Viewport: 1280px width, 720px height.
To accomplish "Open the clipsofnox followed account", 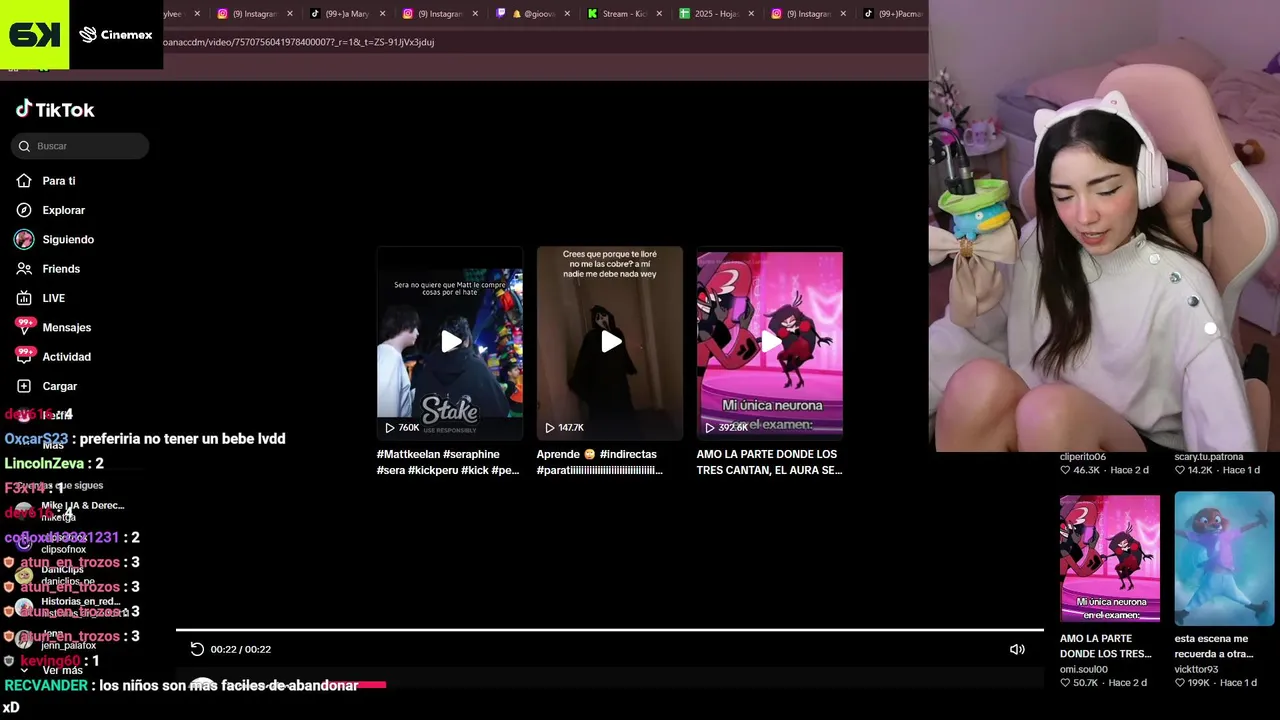I will (x=63, y=549).
